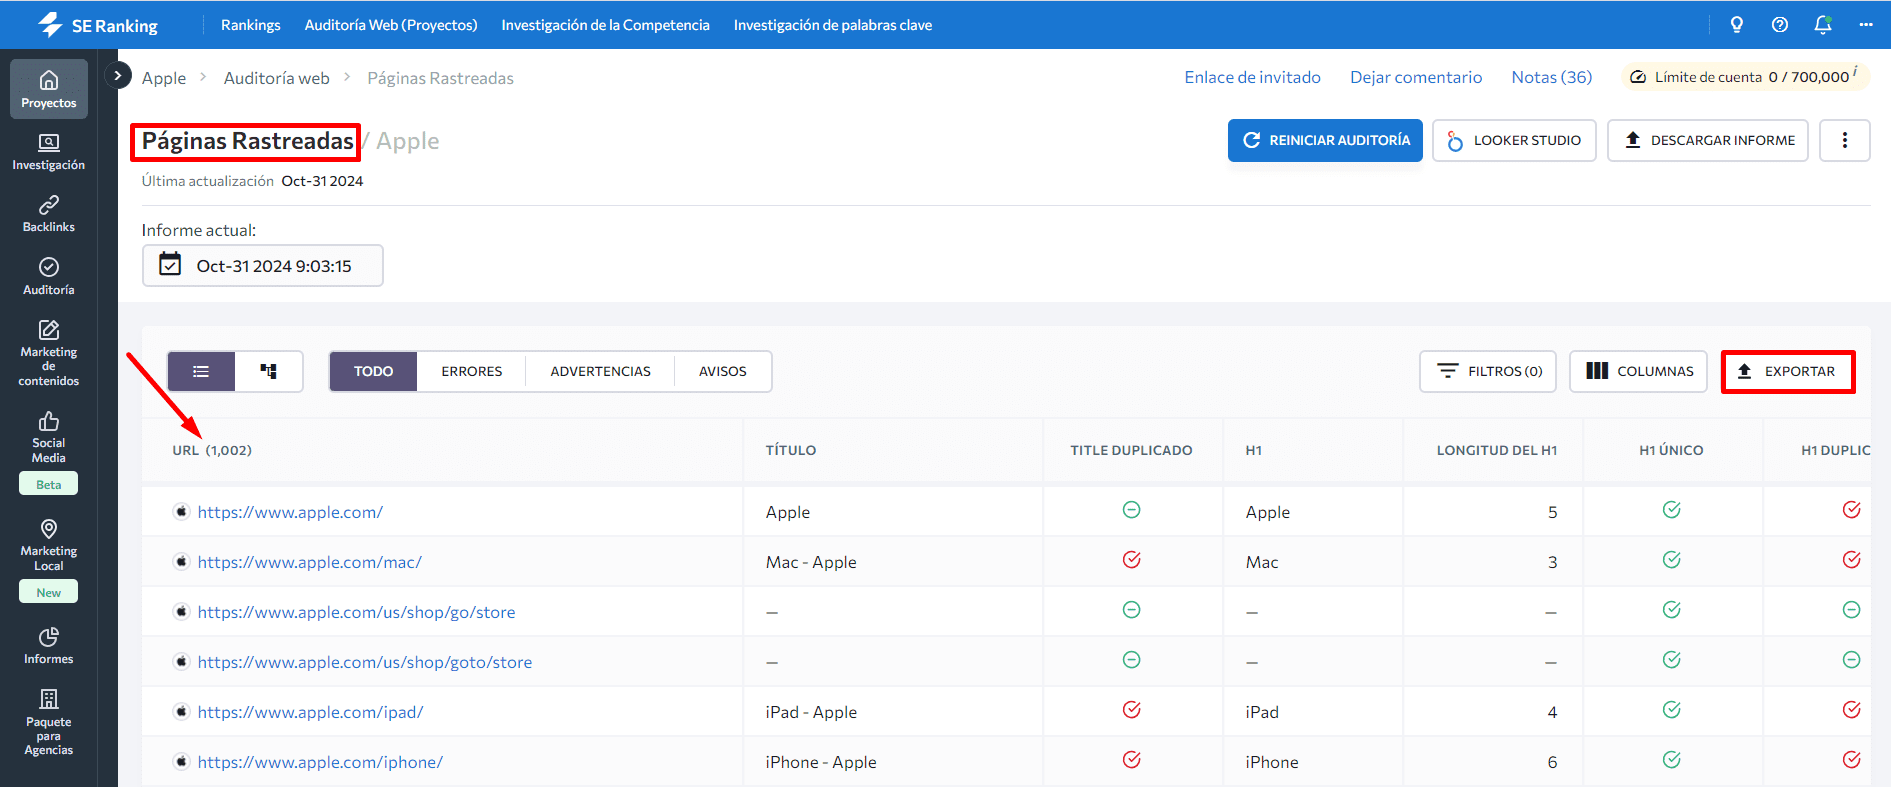Open Auditoría Web (Proyectos) menu
This screenshot has width=1891, height=787.
coord(391,25)
